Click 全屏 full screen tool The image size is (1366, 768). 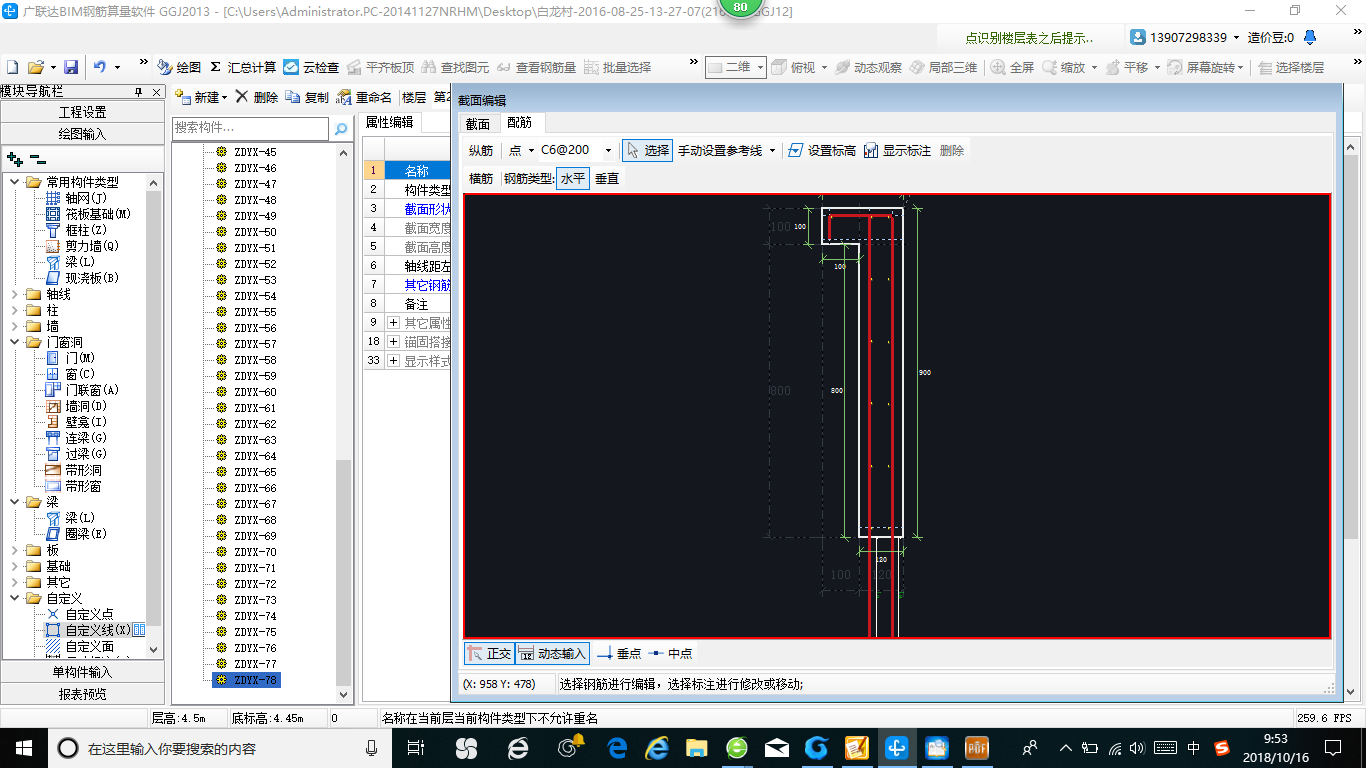tap(1012, 67)
